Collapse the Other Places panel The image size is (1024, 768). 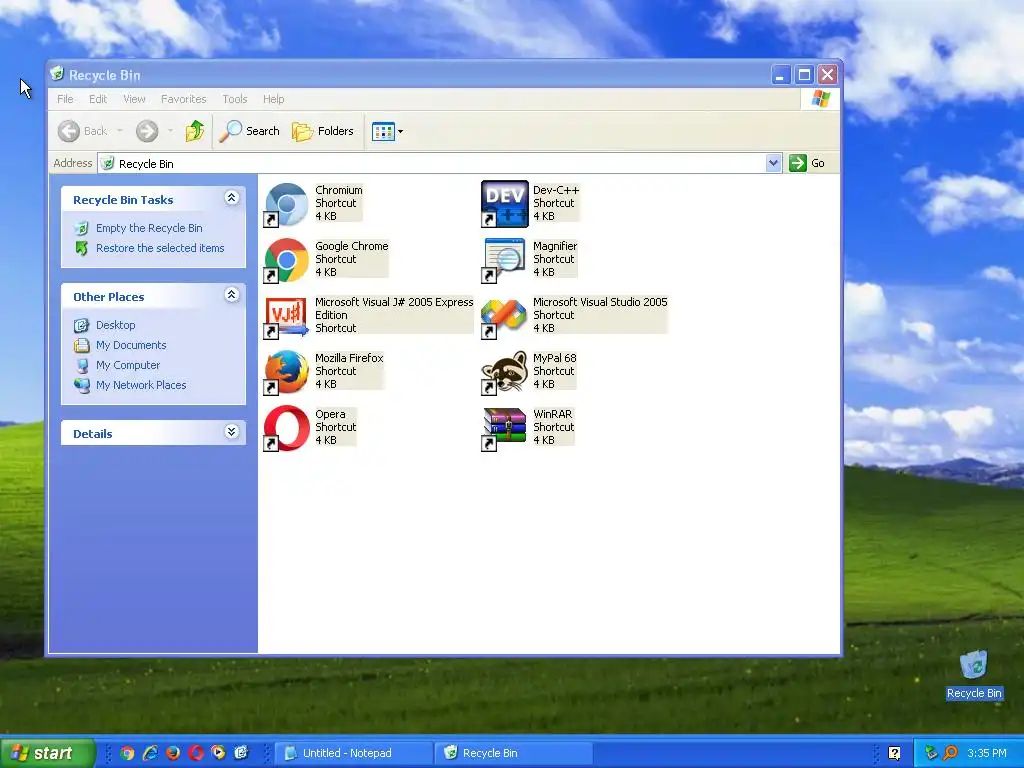click(x=231, y=295)
